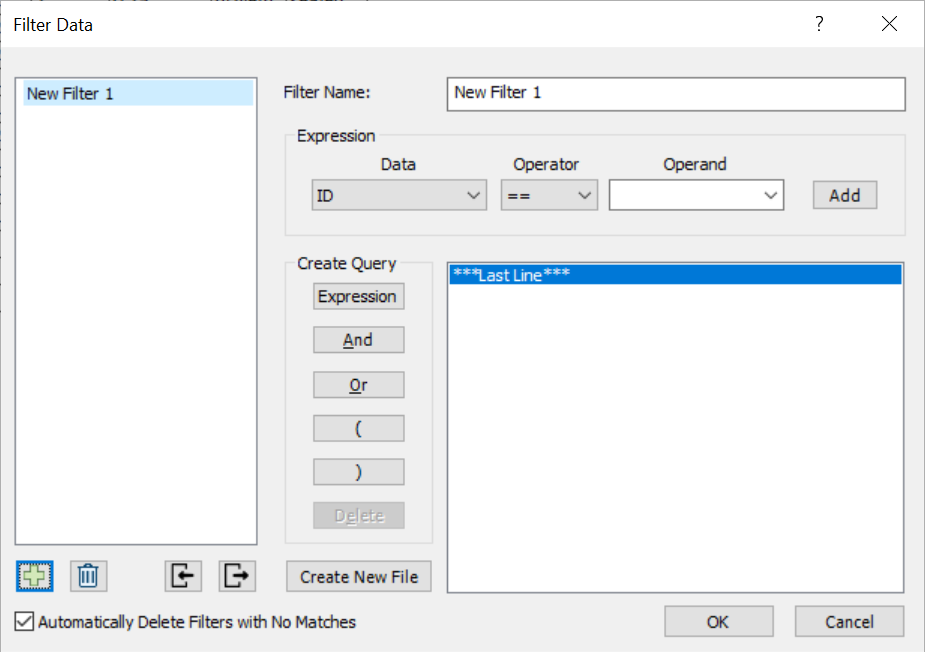Viewport: 925px width, 652px height.
Task: Insert an opening parenthesis into the query
Action: pyautogui.click(x=358, y=428)
